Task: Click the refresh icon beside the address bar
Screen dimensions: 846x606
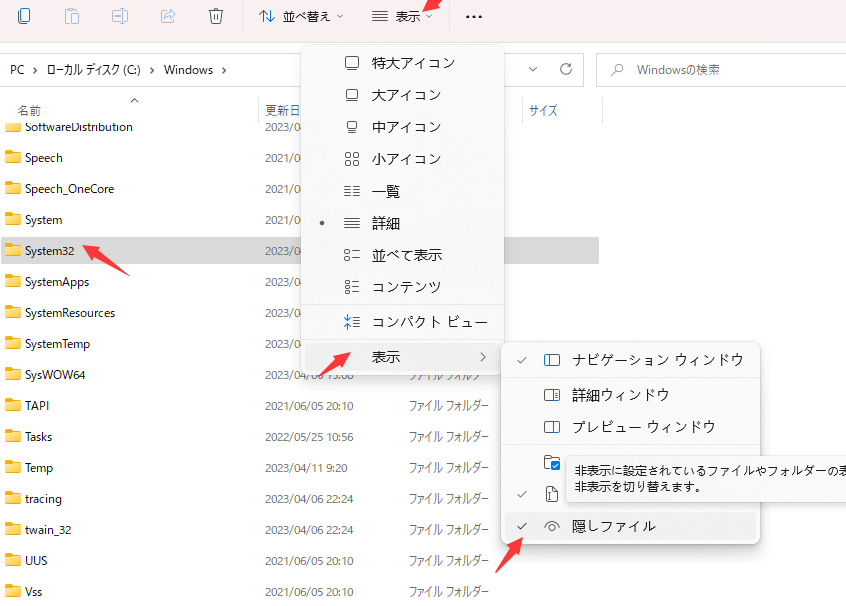Action: tap(566, 70)
